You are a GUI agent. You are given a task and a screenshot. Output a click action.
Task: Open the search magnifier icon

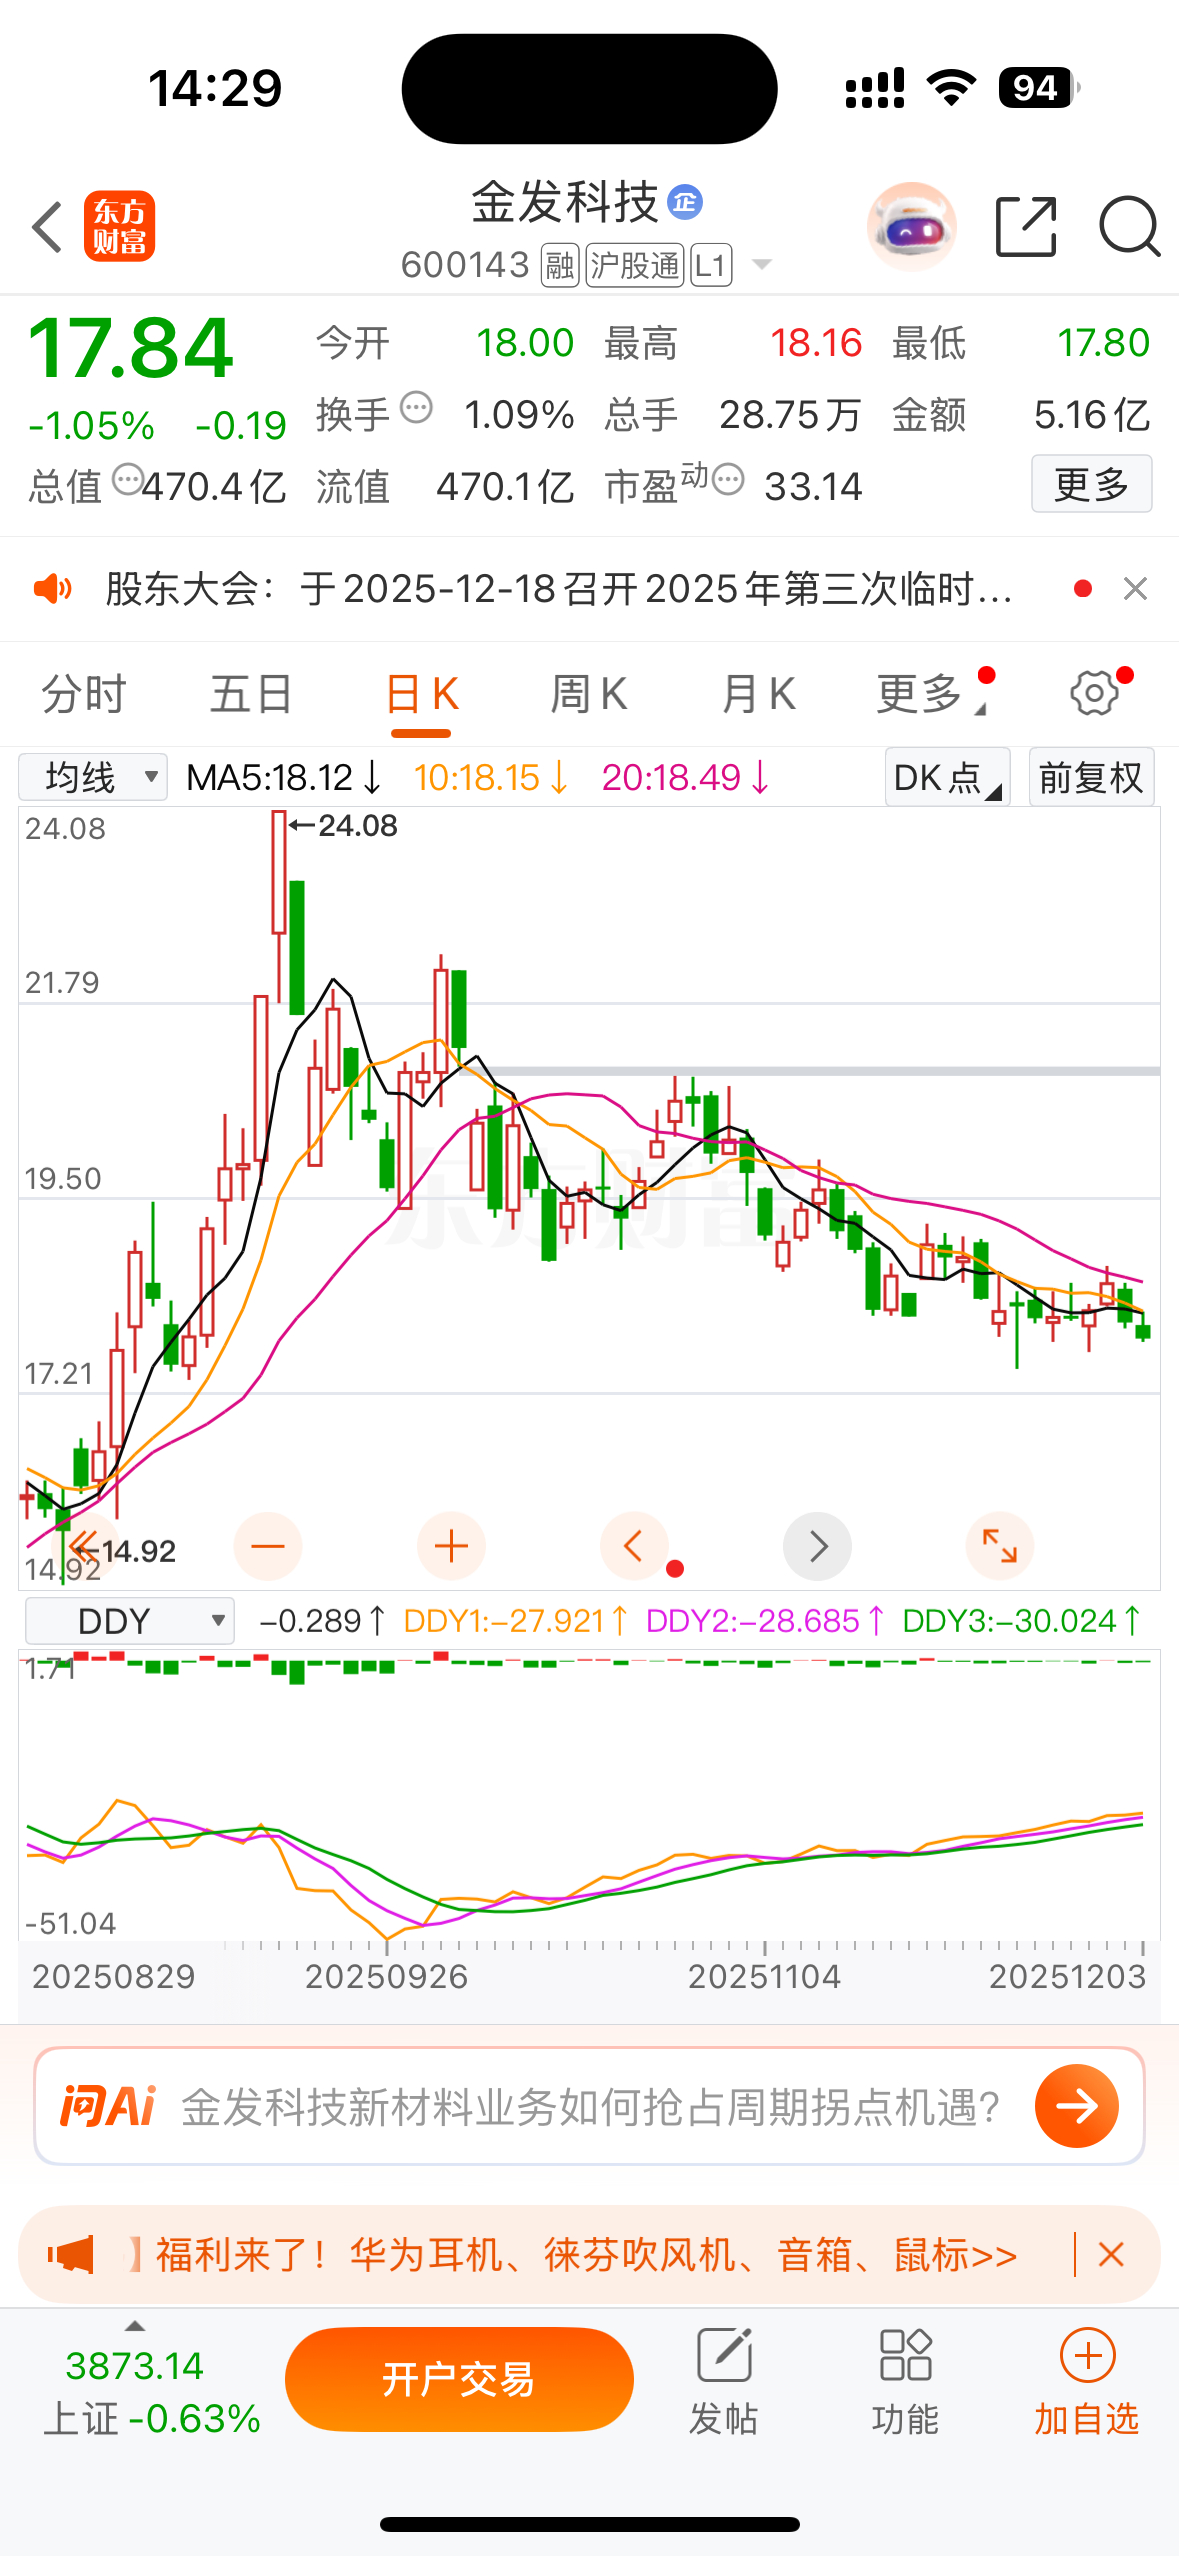pyautogui.click(x=1130, y=227)
